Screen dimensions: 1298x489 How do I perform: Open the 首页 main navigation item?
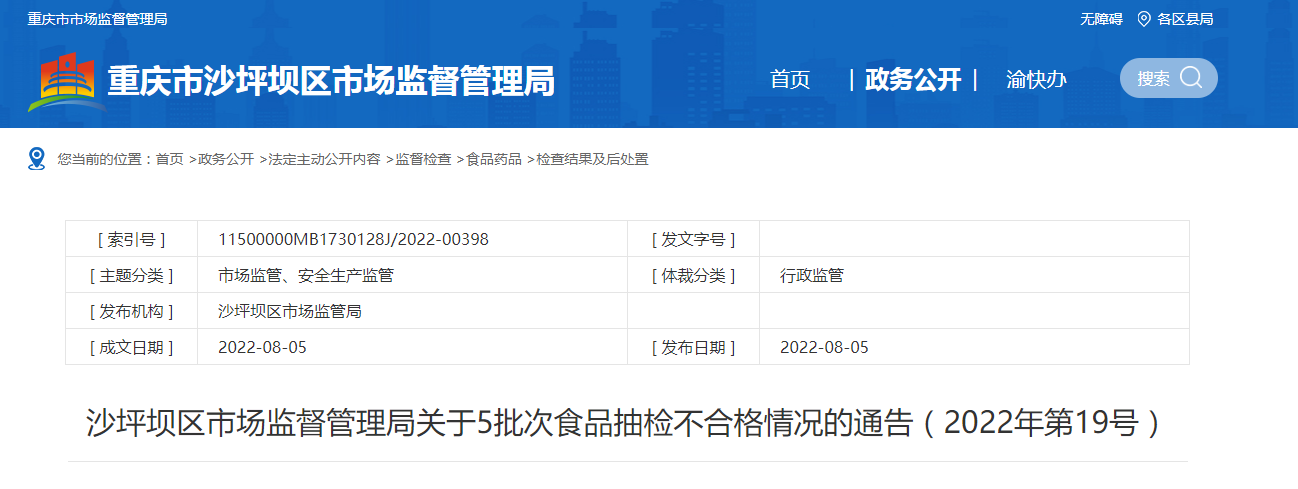790,80
